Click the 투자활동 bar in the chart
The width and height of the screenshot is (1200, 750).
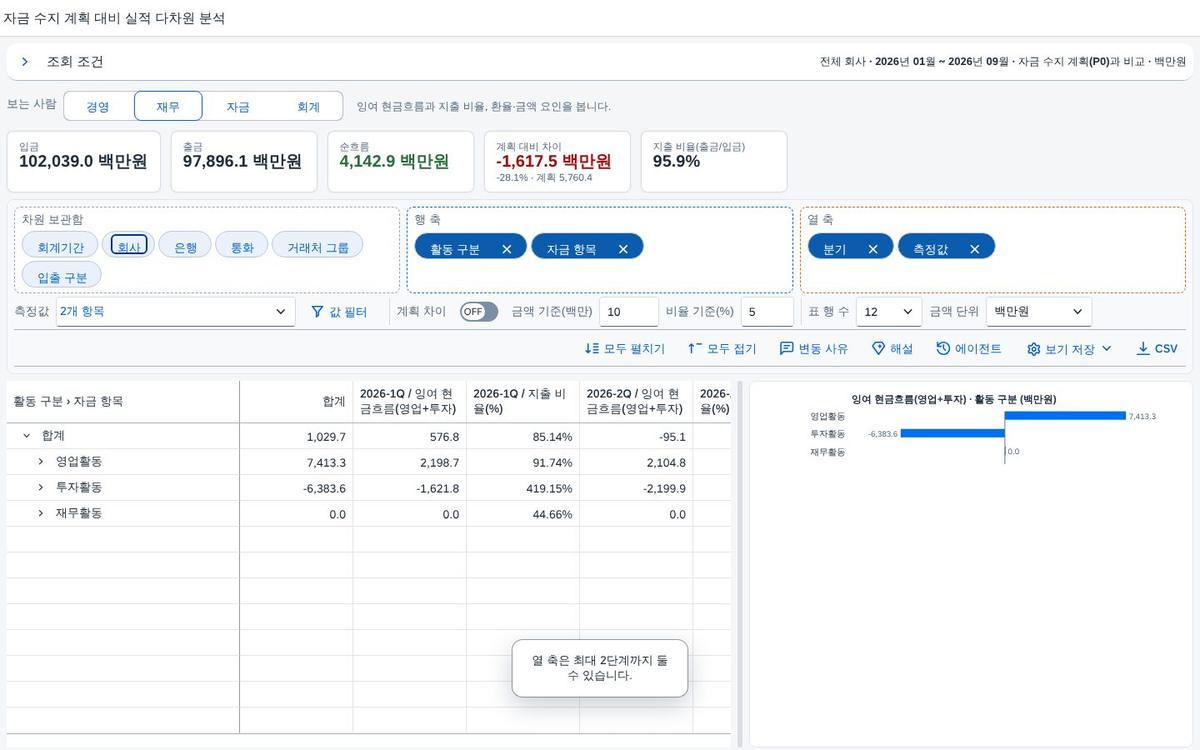click(952, 434)
